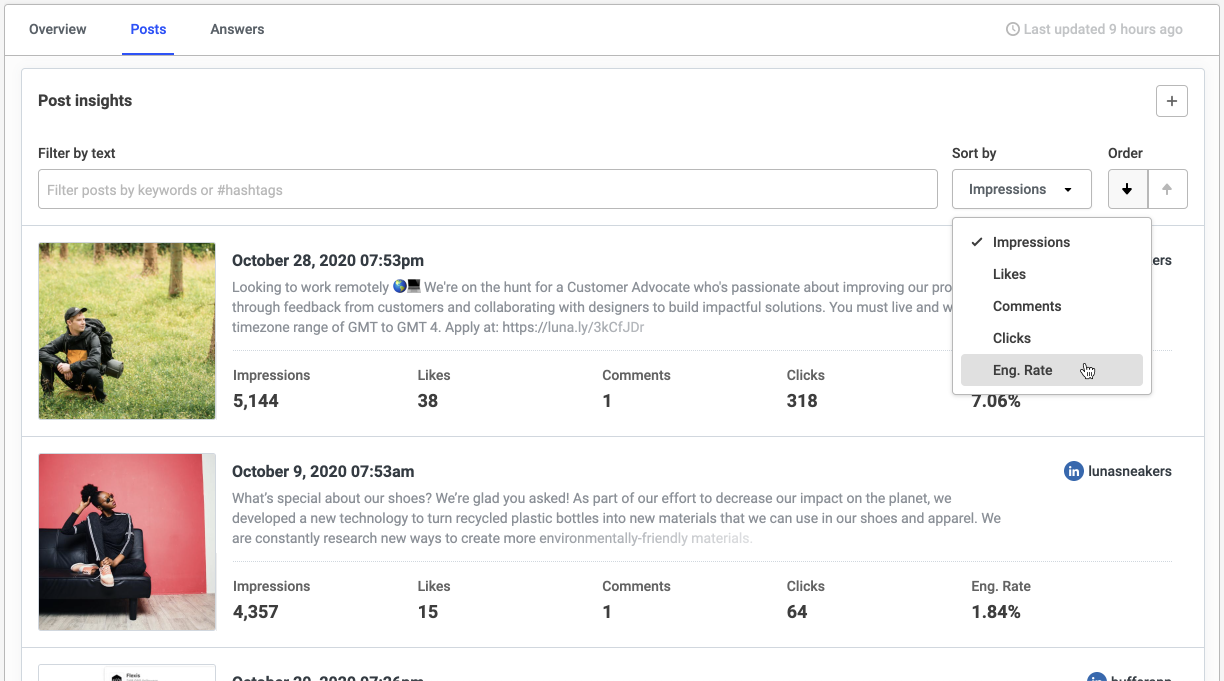The height and width of the screenshot is (681, 1224).
Task: Switch to the Overview tab
Action: (57, 29)
